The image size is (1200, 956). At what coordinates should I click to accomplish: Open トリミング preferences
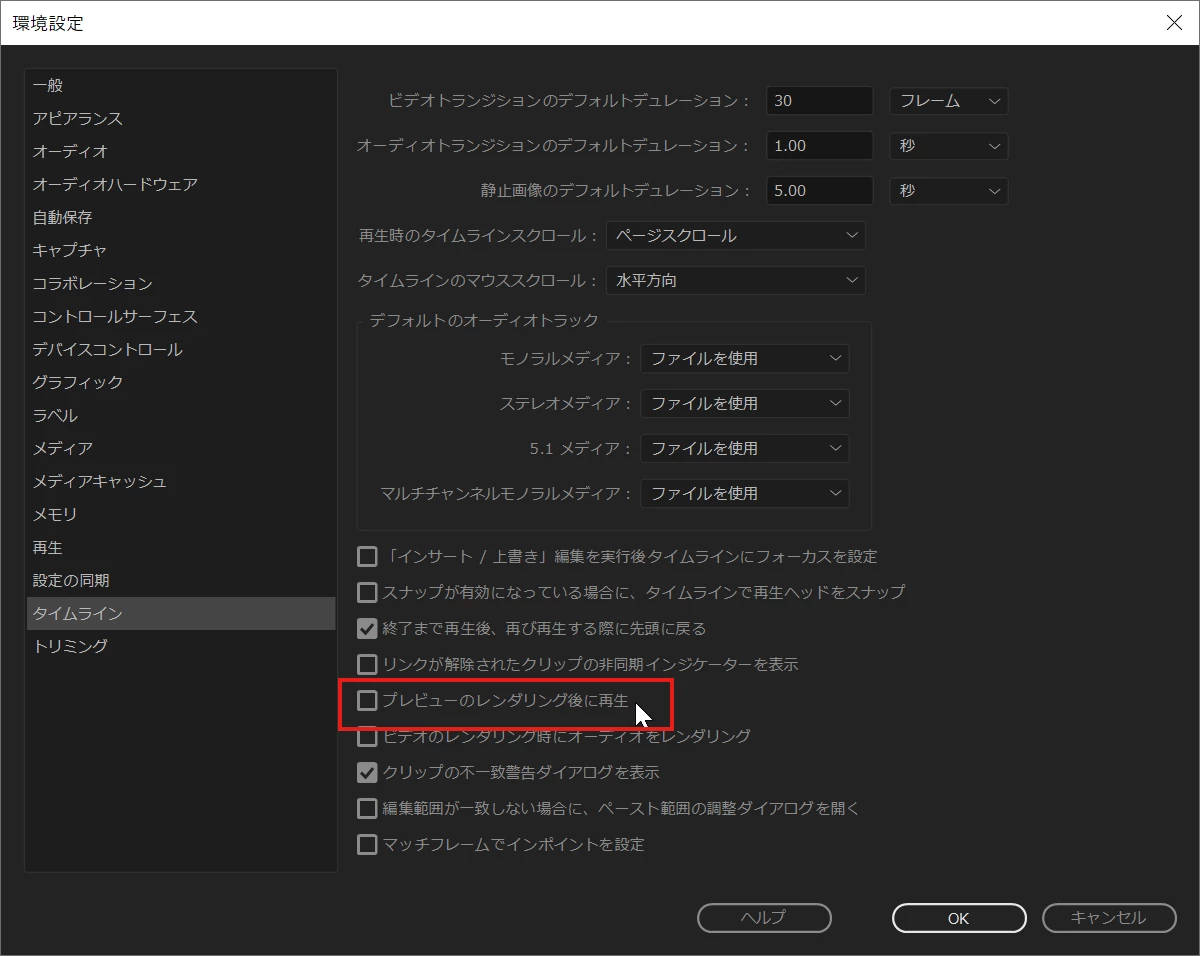click(180, 647)
